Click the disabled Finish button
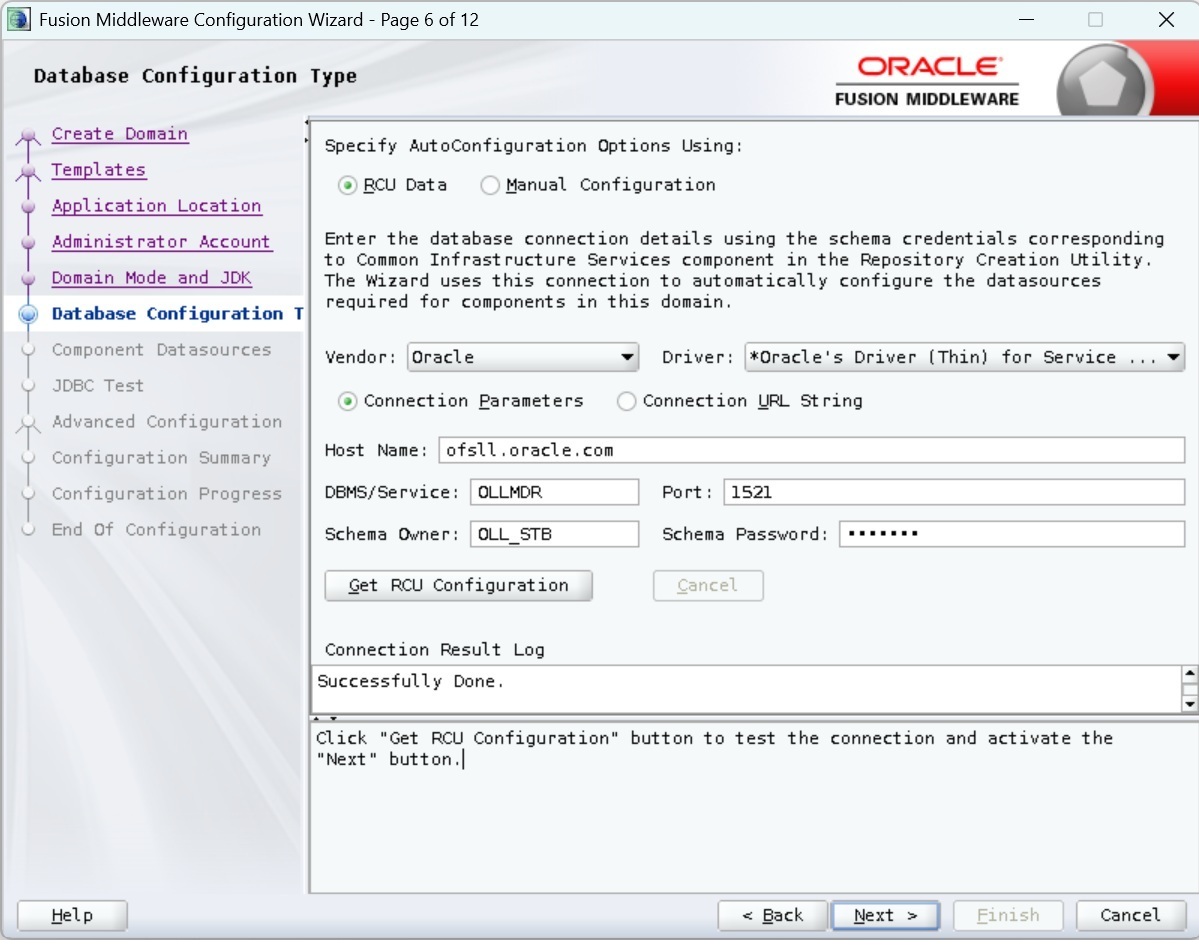 pos(1008,915)
